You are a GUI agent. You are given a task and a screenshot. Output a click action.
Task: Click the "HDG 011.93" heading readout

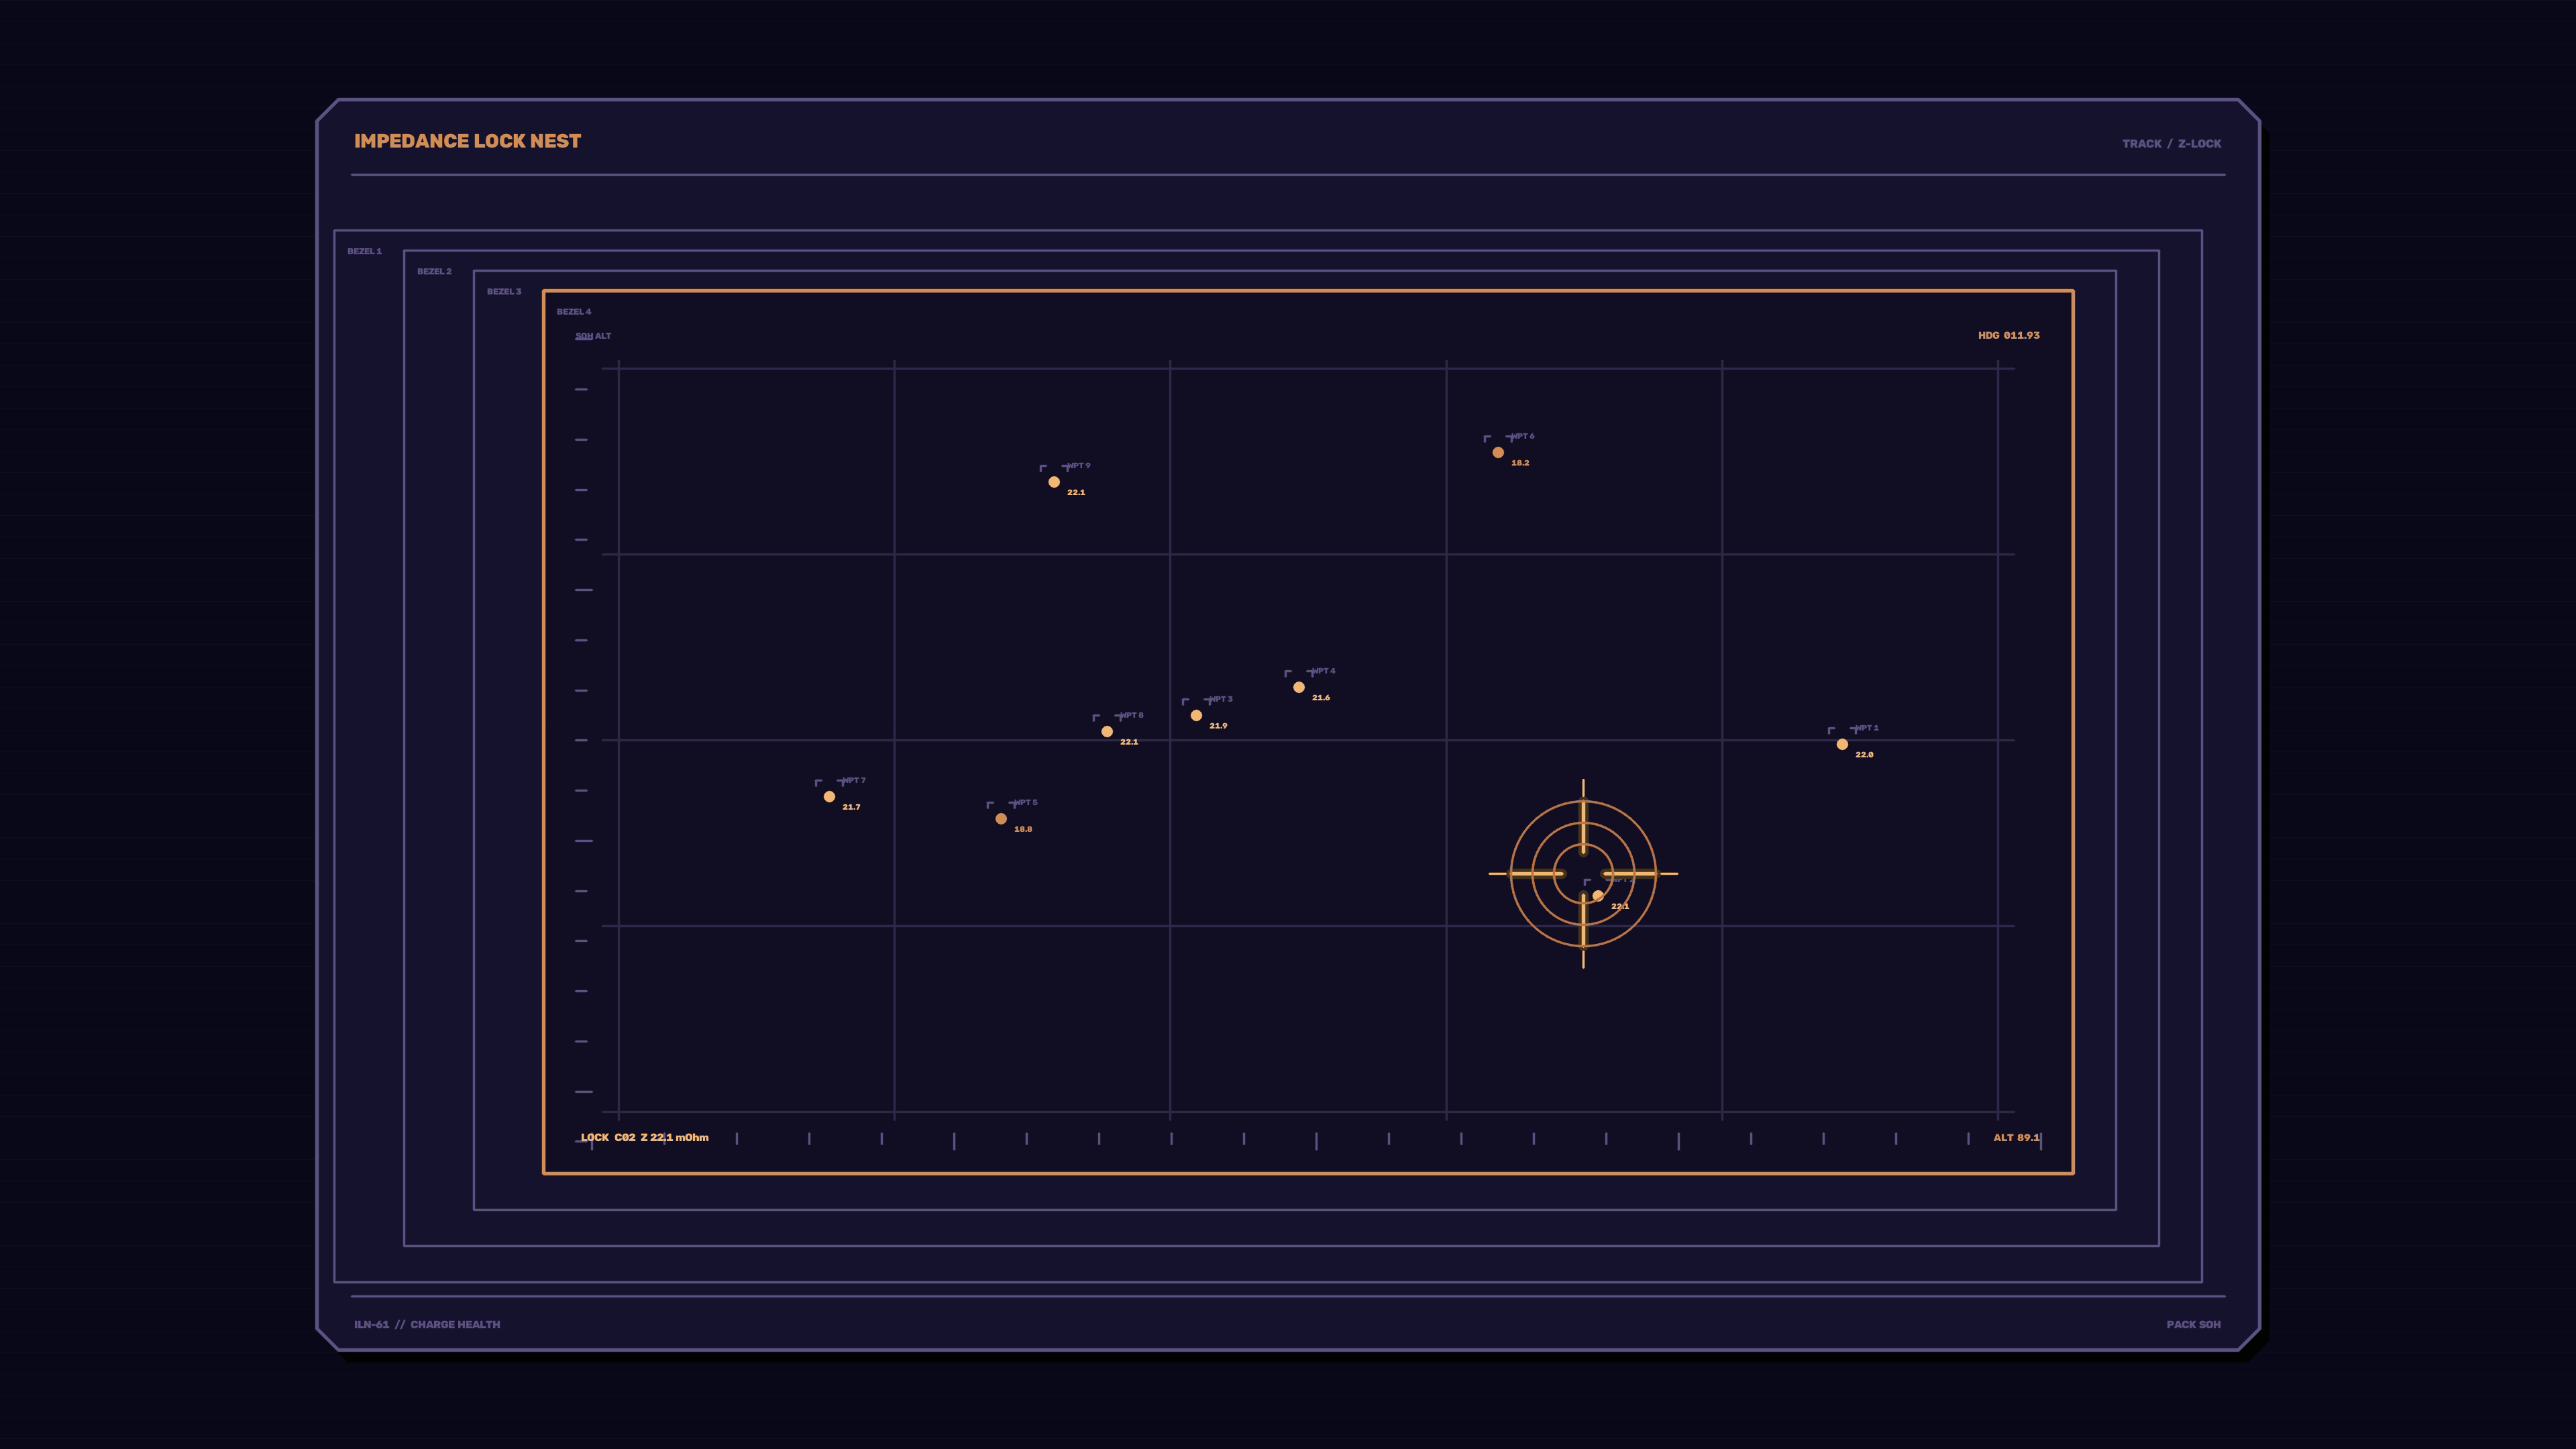pyautogui.click(x=2009, y=336)
